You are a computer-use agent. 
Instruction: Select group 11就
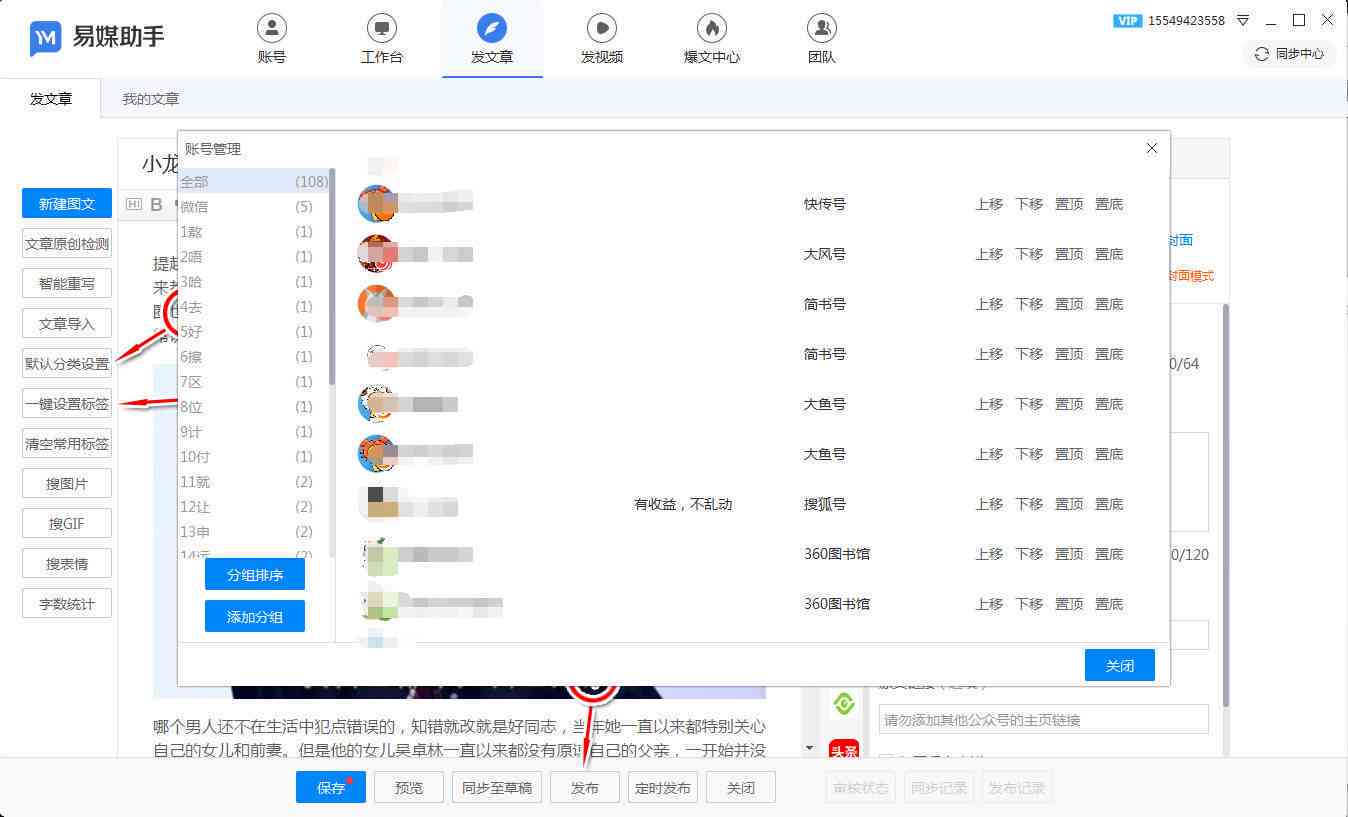pos(253,481)
